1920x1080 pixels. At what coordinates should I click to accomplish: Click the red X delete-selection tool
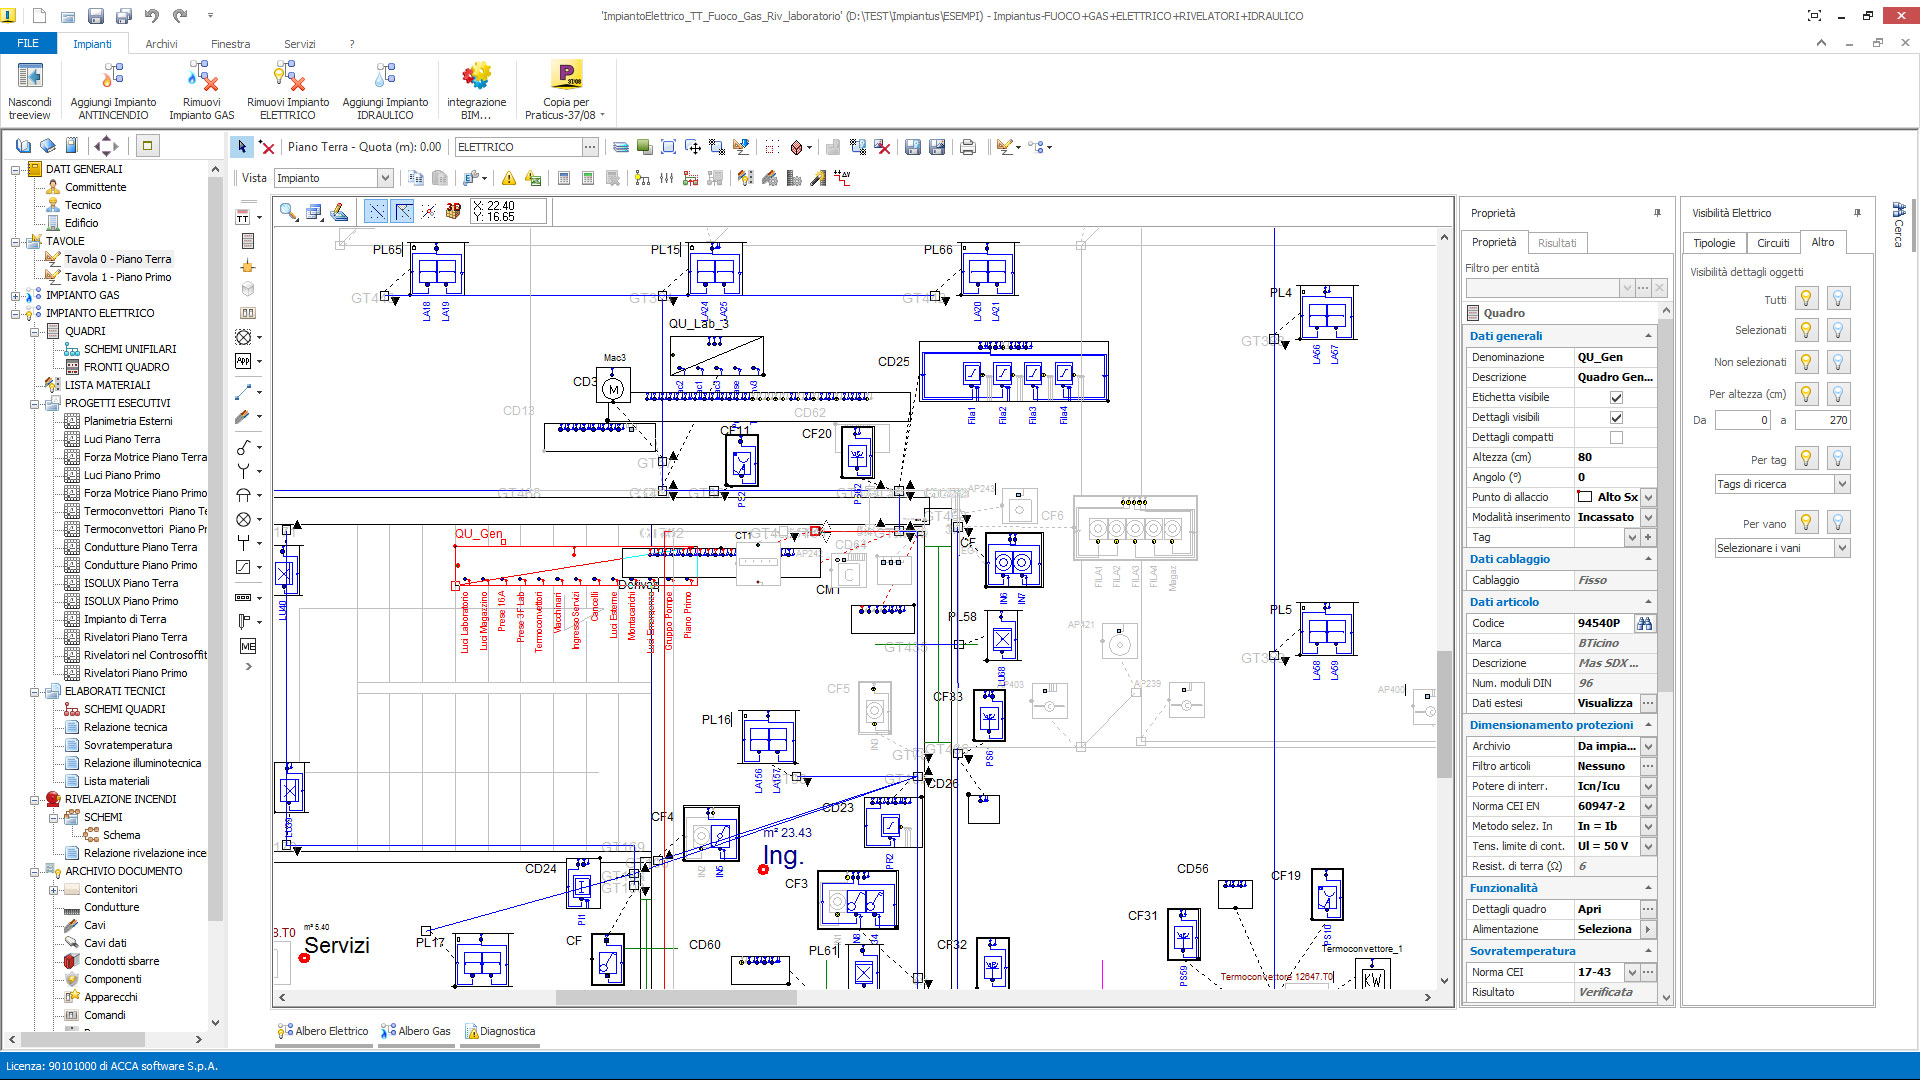click(267, 147)
